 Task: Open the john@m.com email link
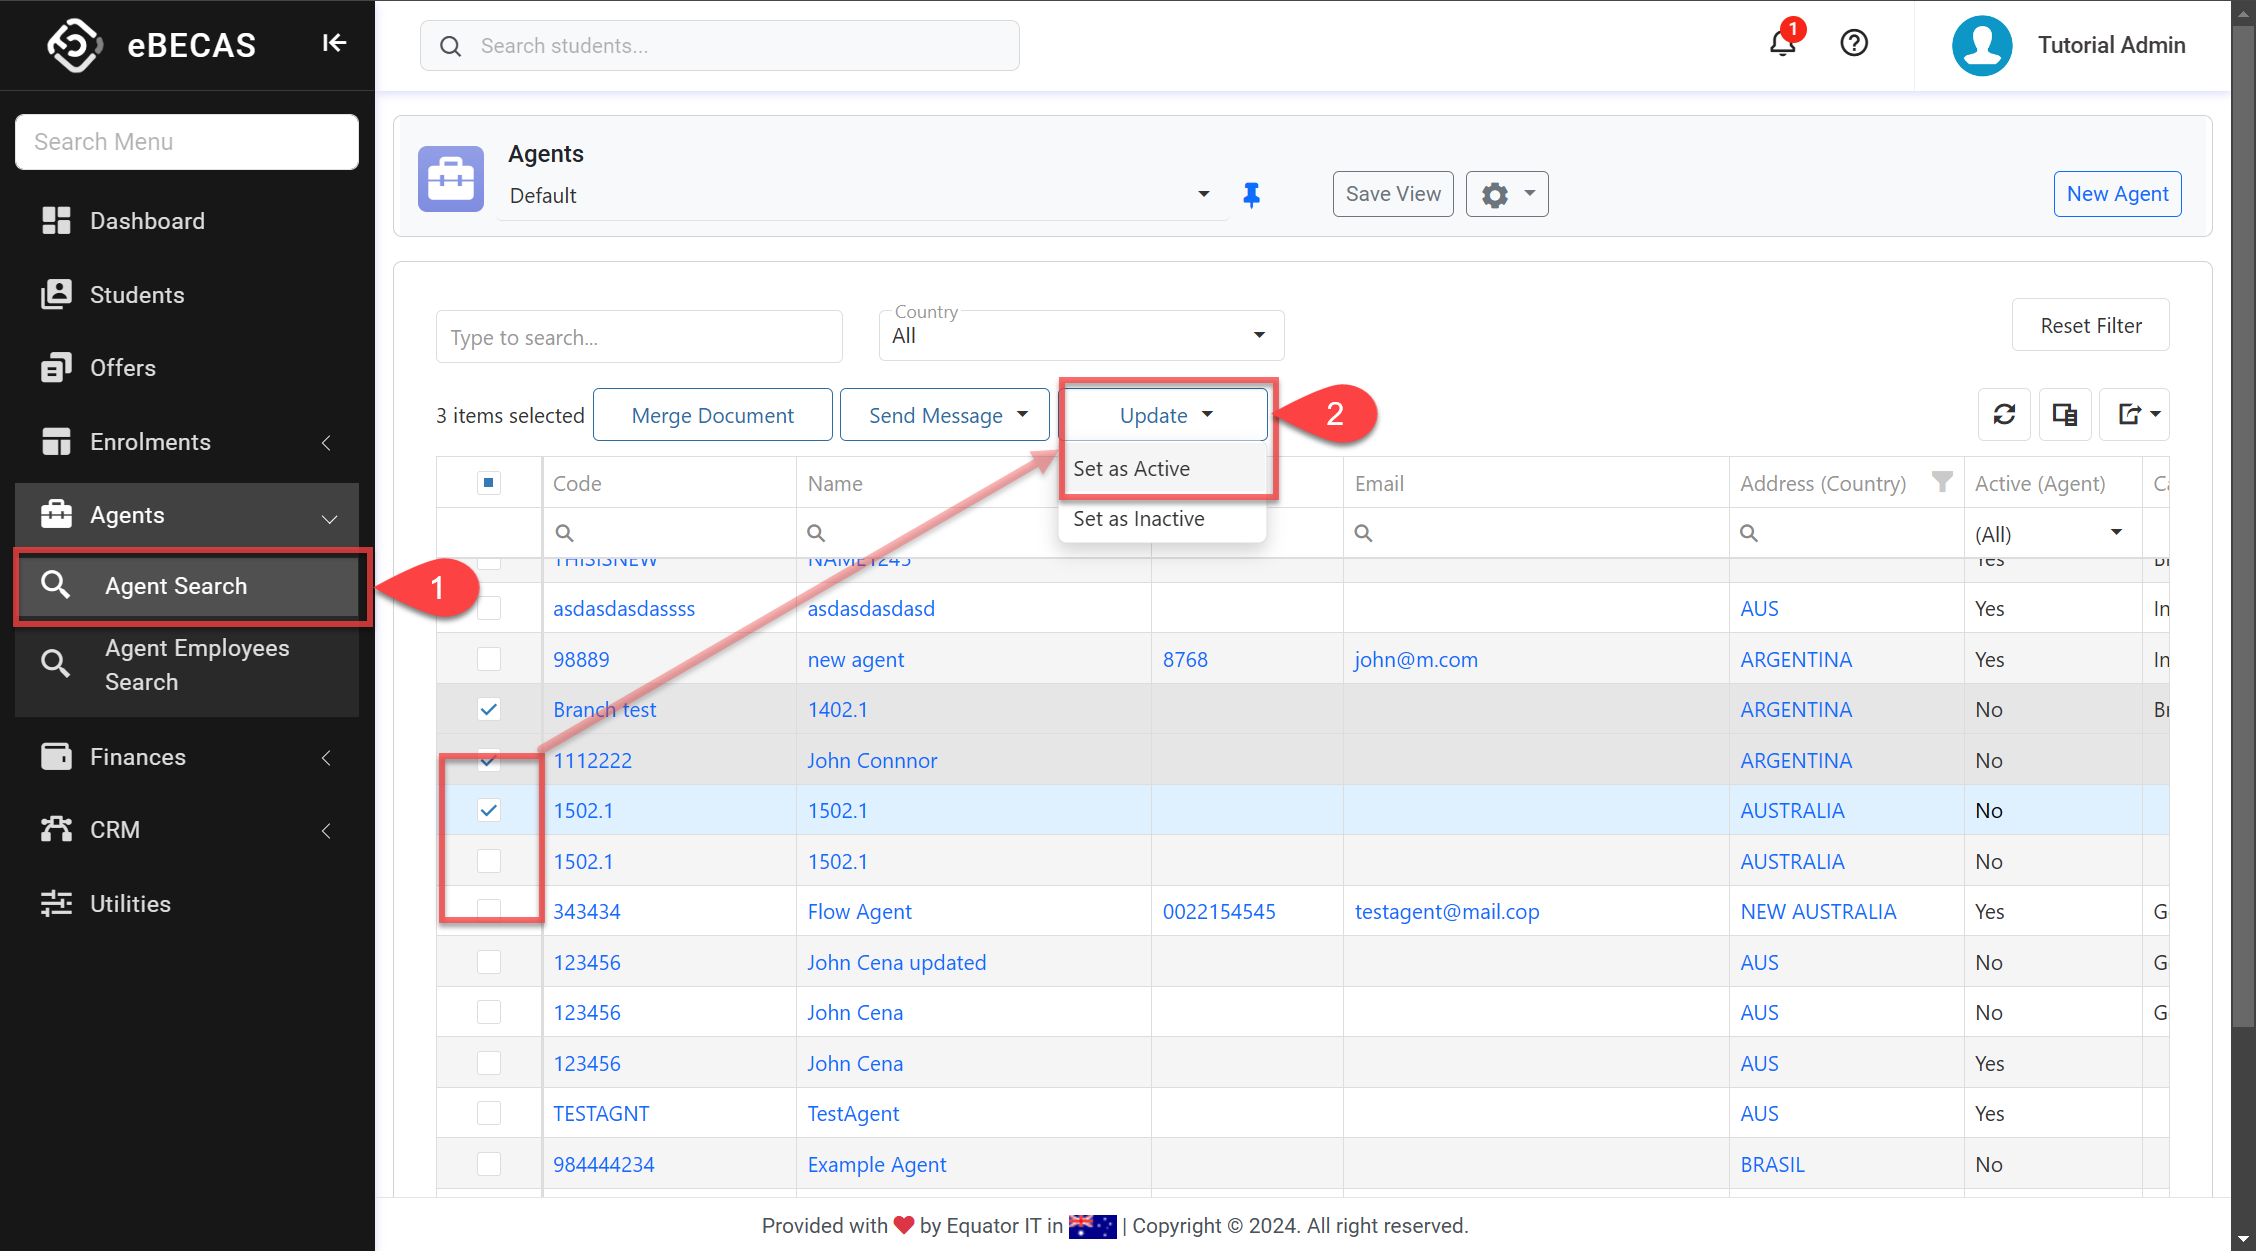(x=1416, y=659)
